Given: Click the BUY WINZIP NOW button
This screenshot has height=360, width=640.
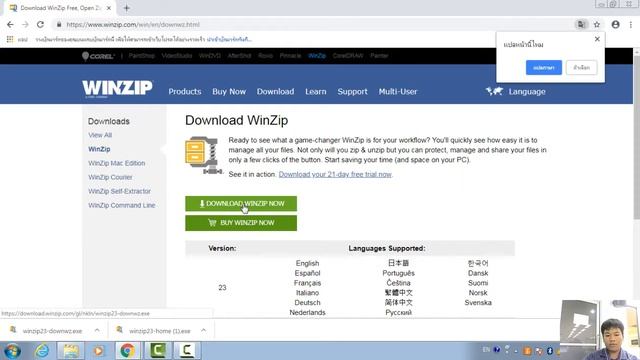Looking at the screenshot, I should pyautogui.click(x=241, y=223).
